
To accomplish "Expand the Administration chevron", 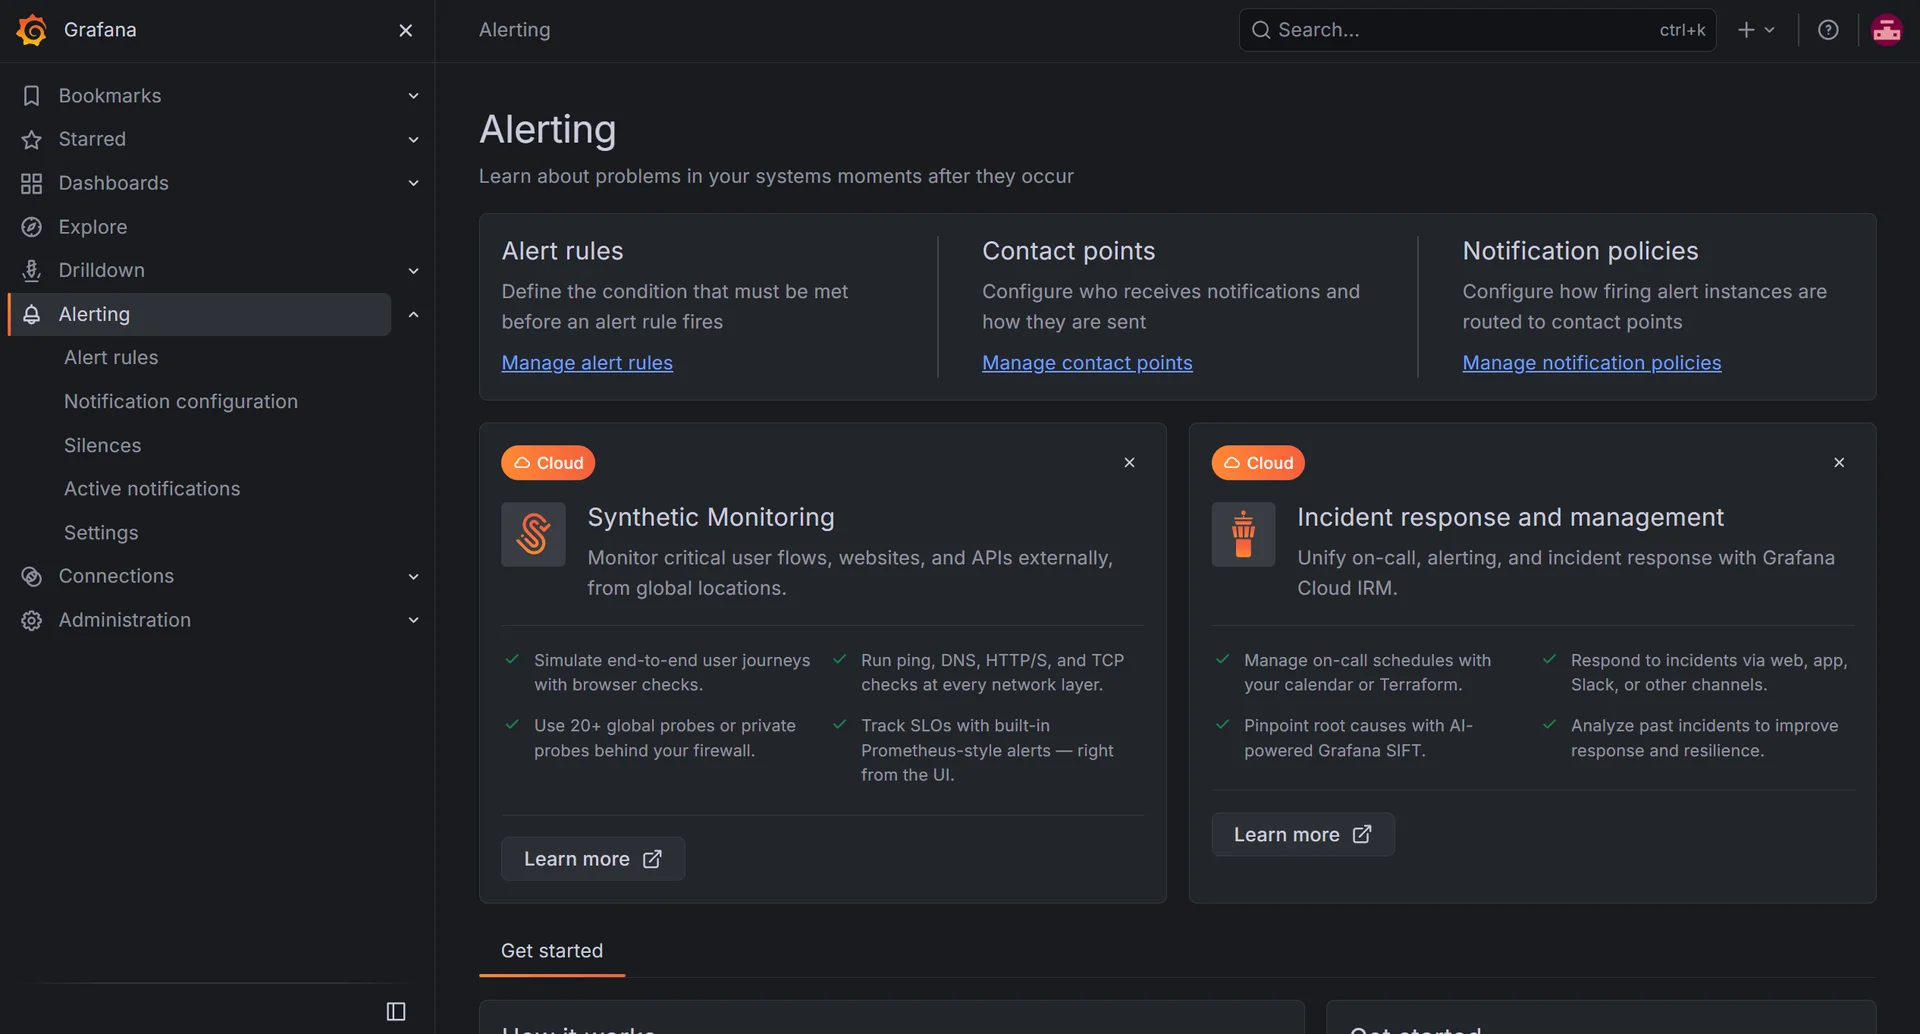I will tap(413, 620).
